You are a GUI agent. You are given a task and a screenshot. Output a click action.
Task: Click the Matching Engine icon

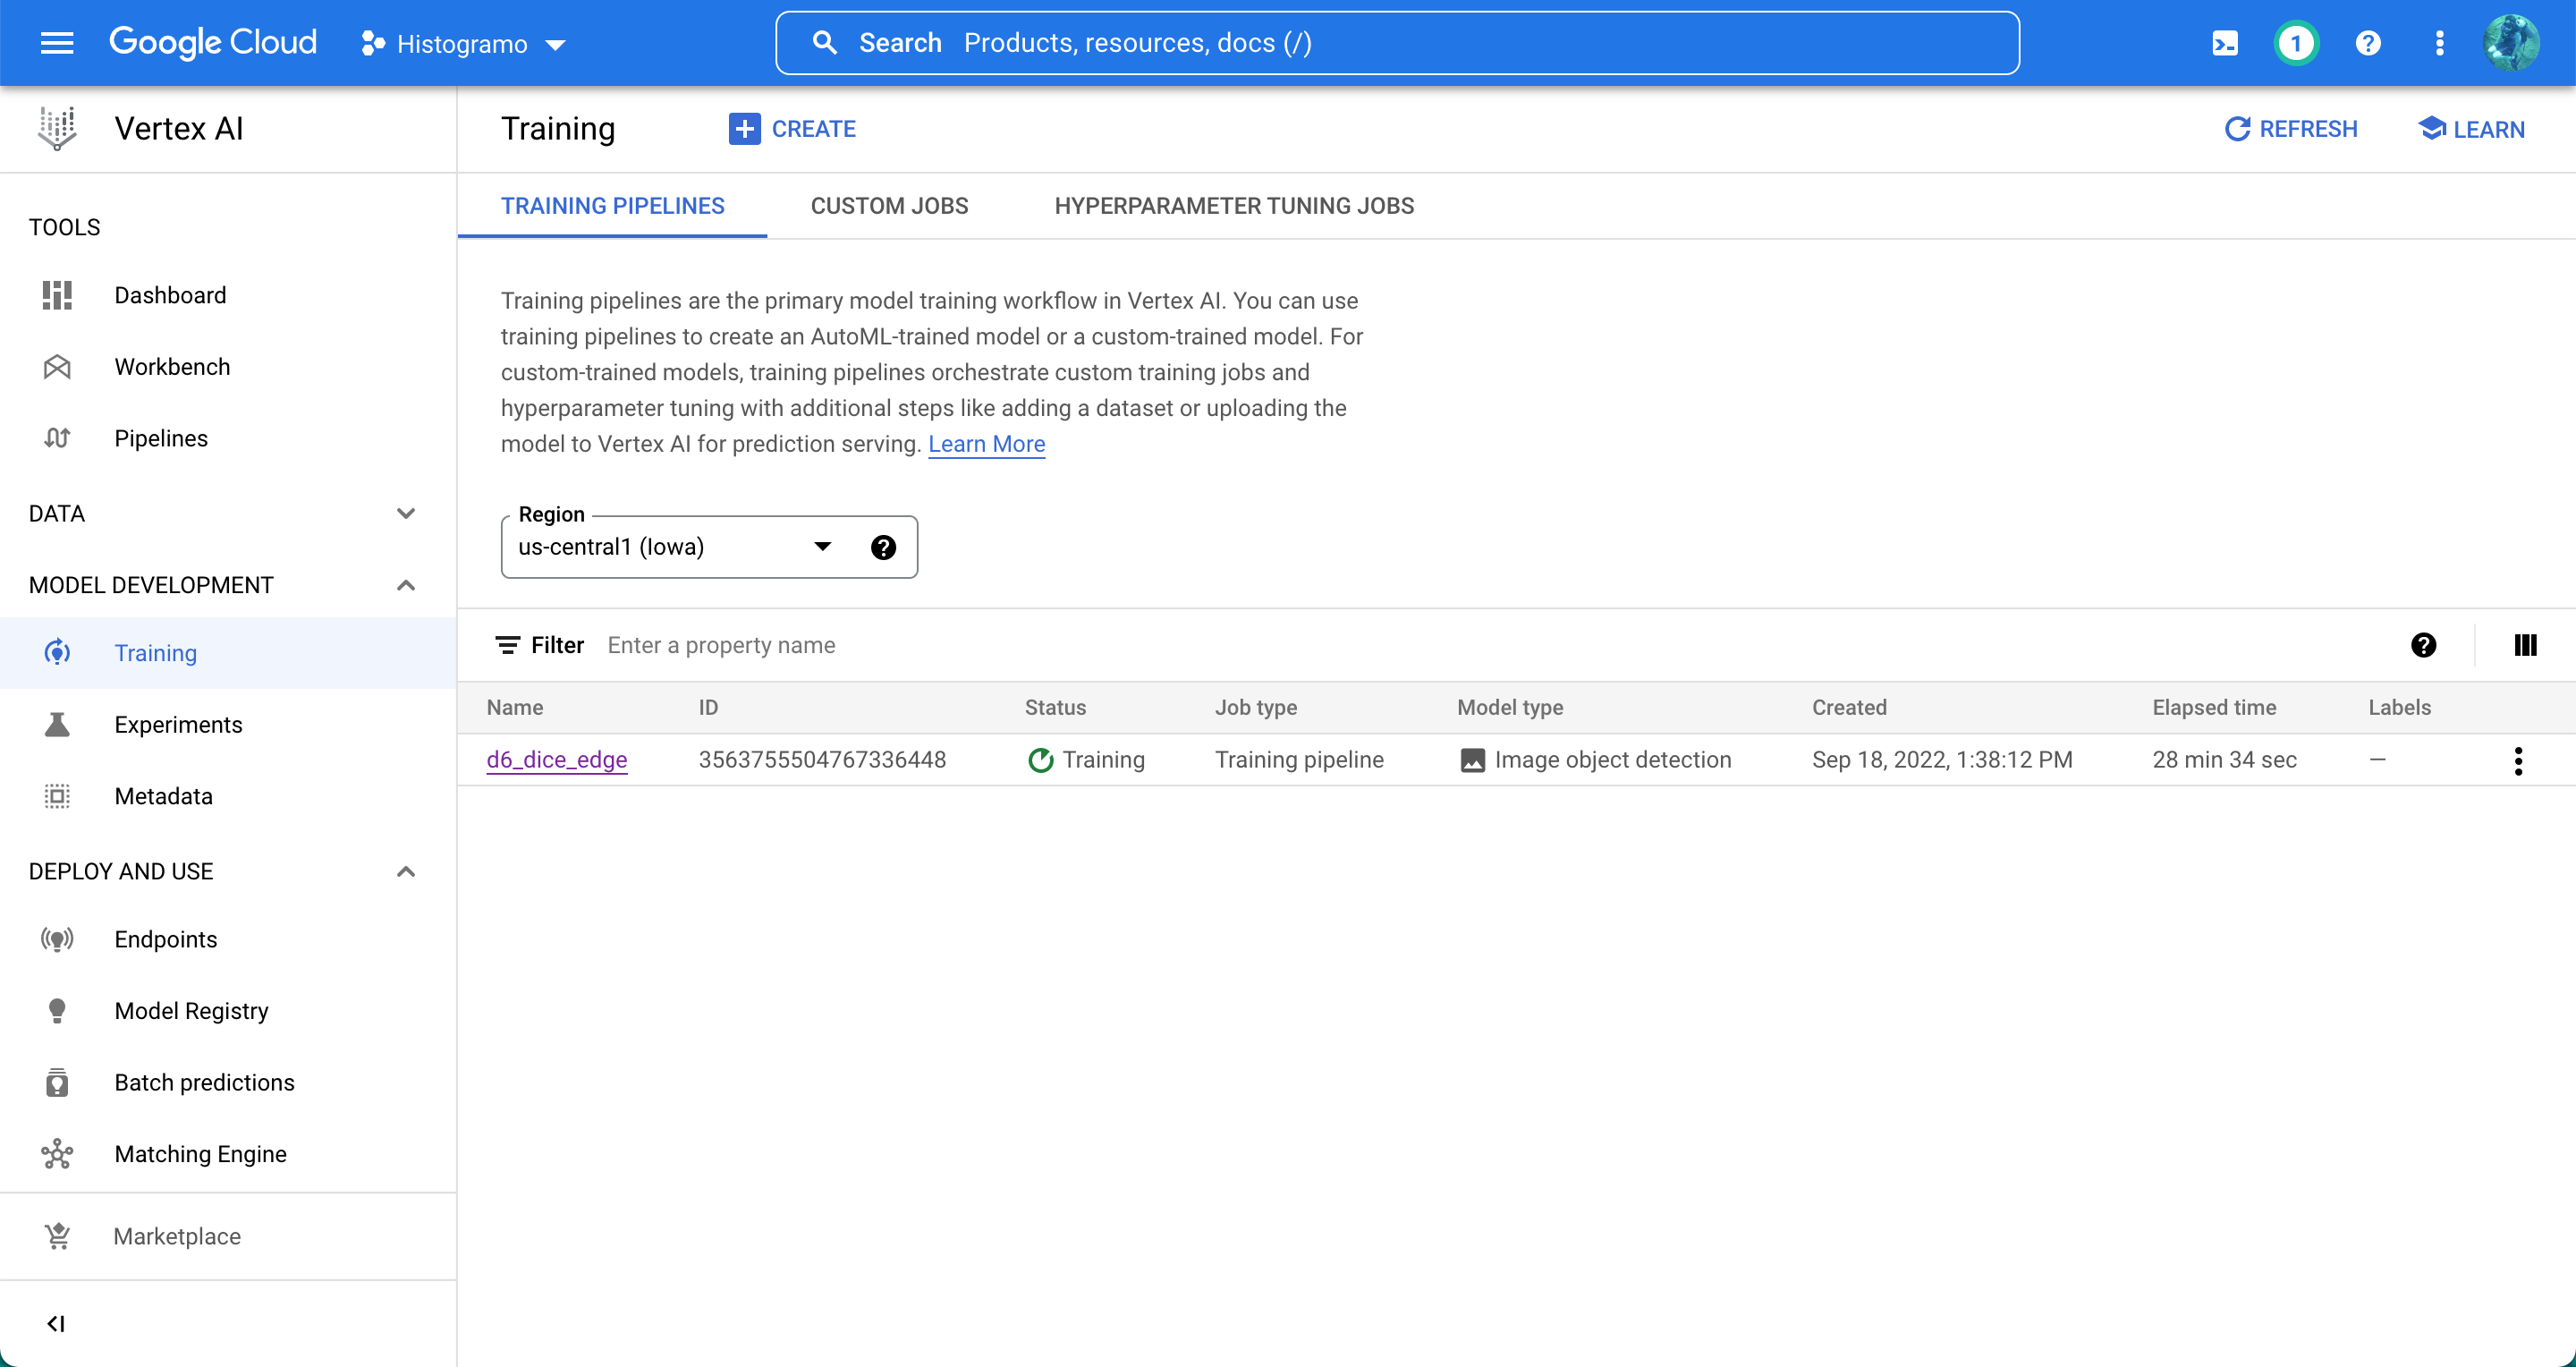(58, 1154)
